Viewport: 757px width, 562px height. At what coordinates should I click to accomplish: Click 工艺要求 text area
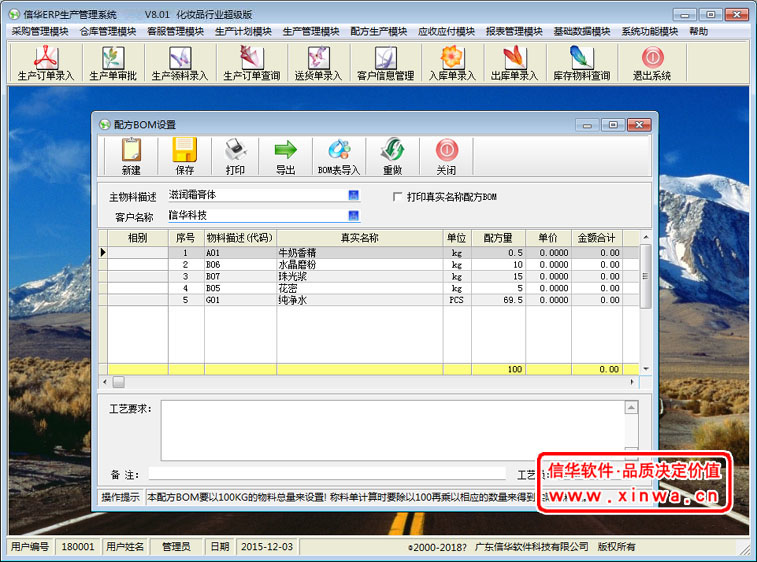coord(393,430)
